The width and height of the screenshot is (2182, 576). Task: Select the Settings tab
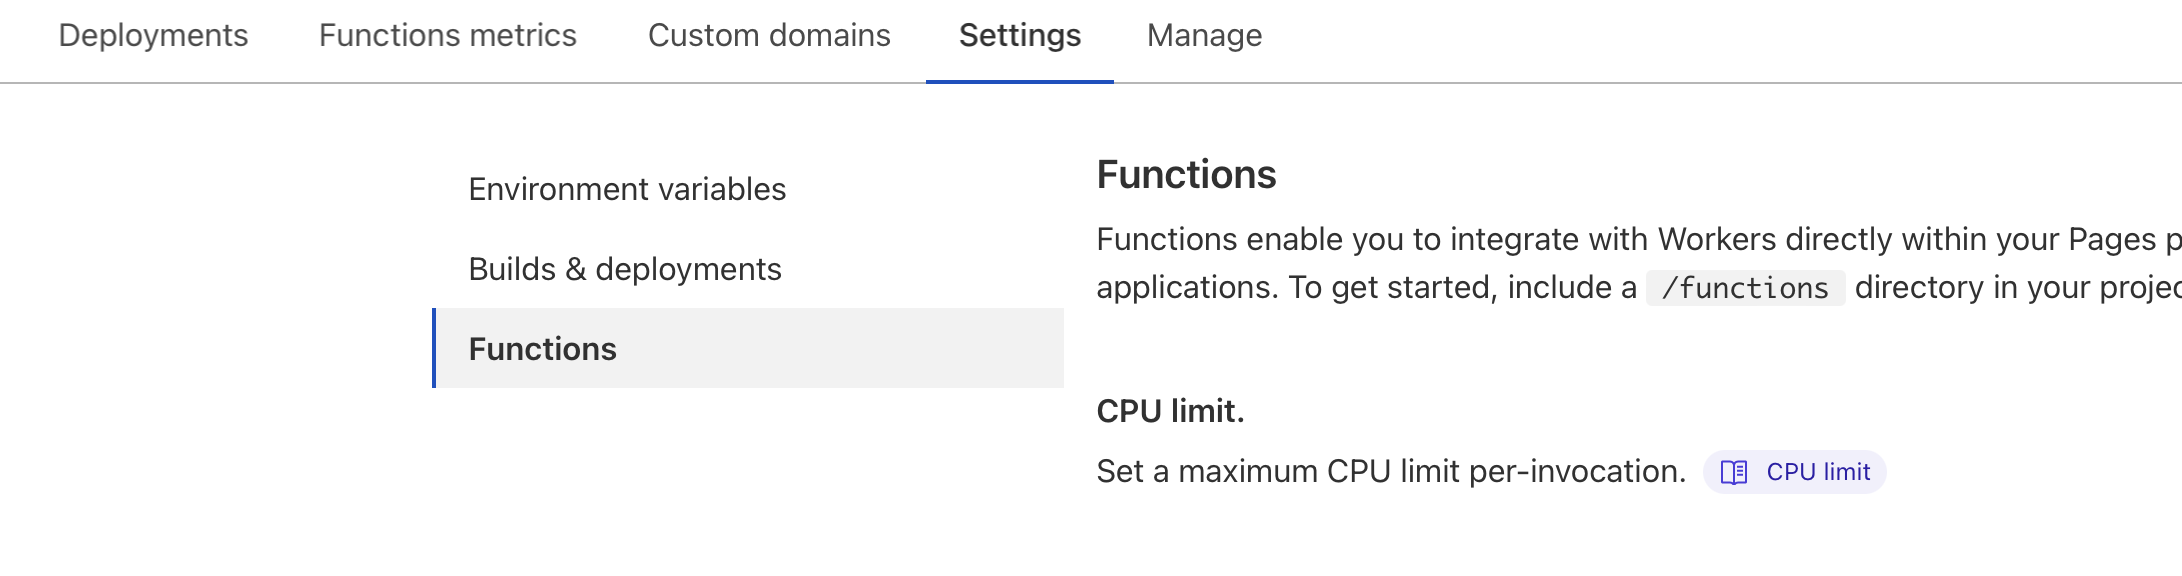(x=1019, y=36)
